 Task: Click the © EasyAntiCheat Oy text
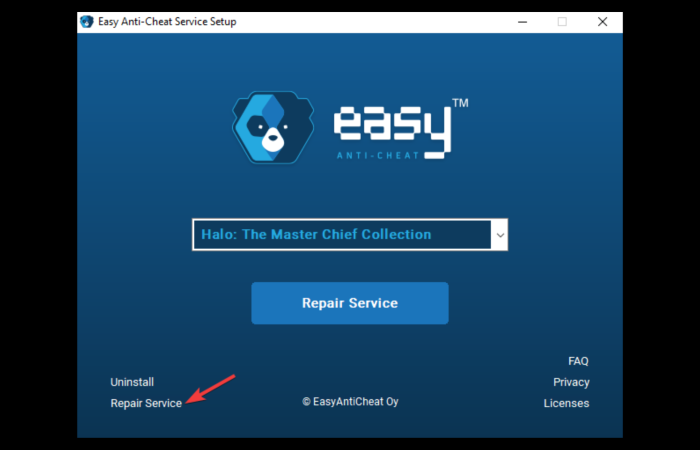point(350,401)
